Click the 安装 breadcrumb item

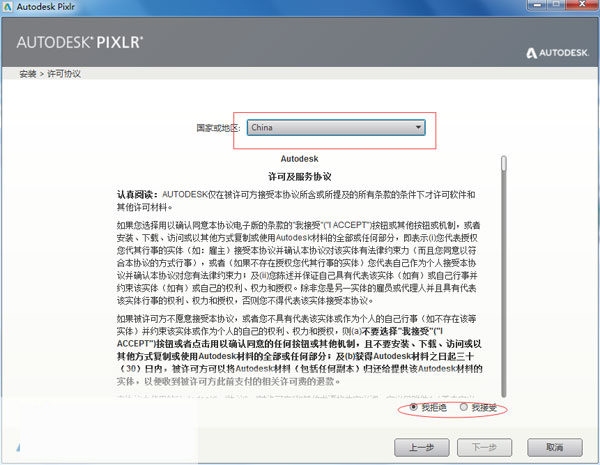click(x=28, y=74)
